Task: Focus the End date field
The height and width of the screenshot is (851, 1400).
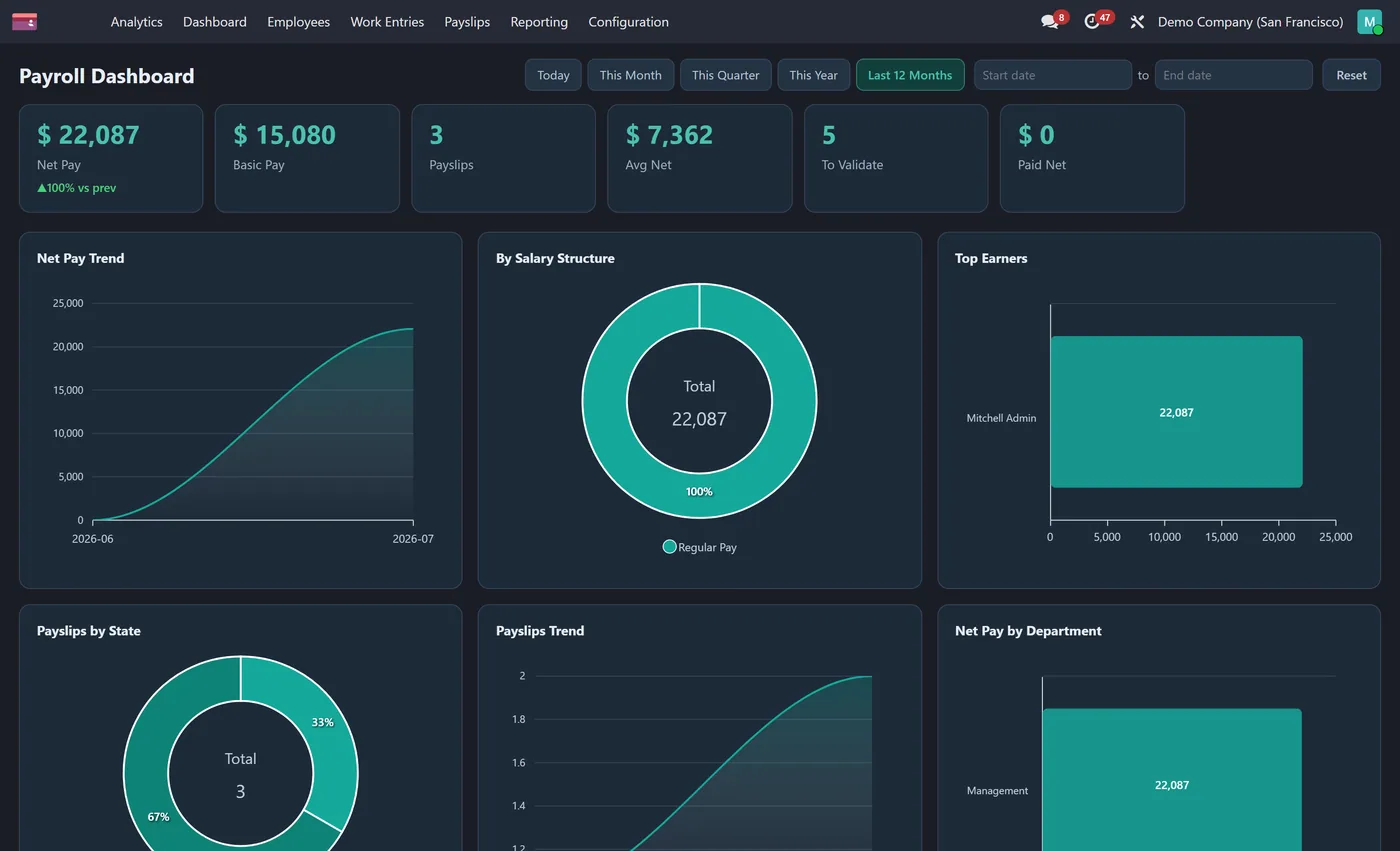Action: pyautogui.click(x=1233, y=75)
